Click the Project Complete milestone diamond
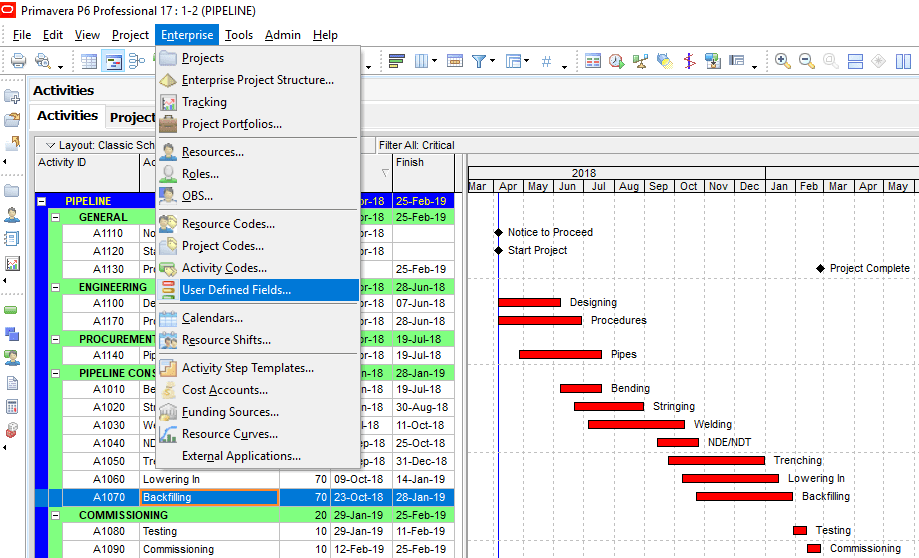The width and height of the screenshot is (919, 558). tap(821, 268)
